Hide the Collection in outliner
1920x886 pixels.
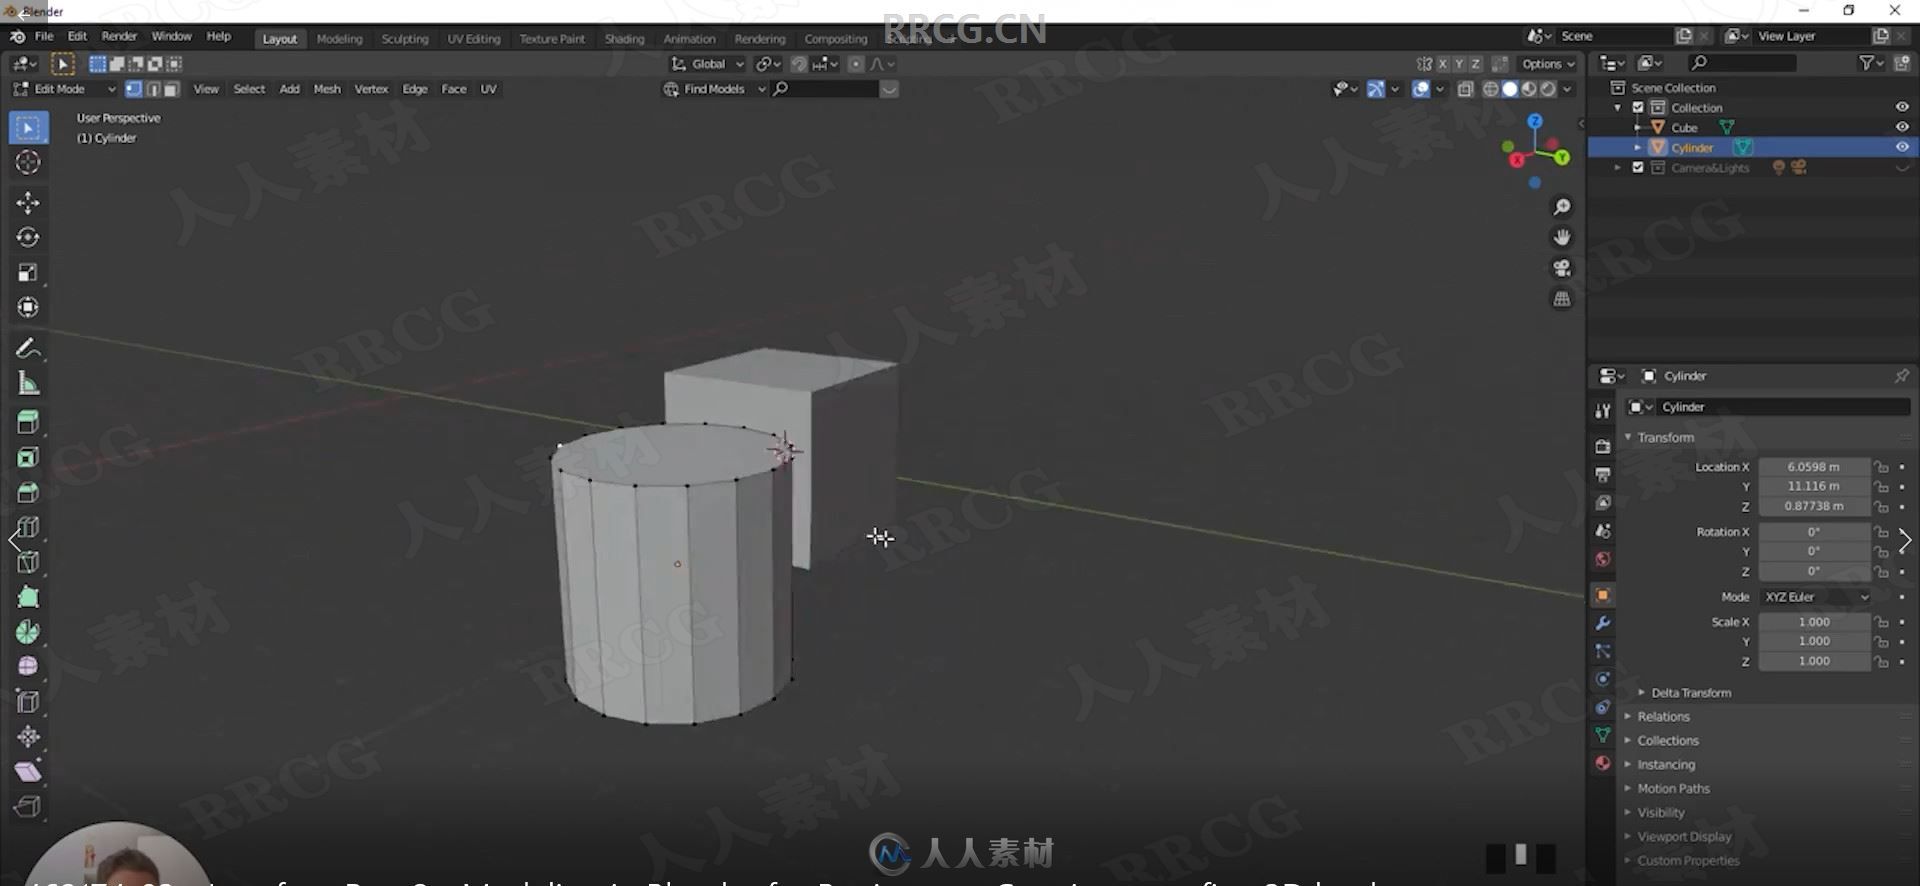pyautogui.click(x=1902, y=107)
